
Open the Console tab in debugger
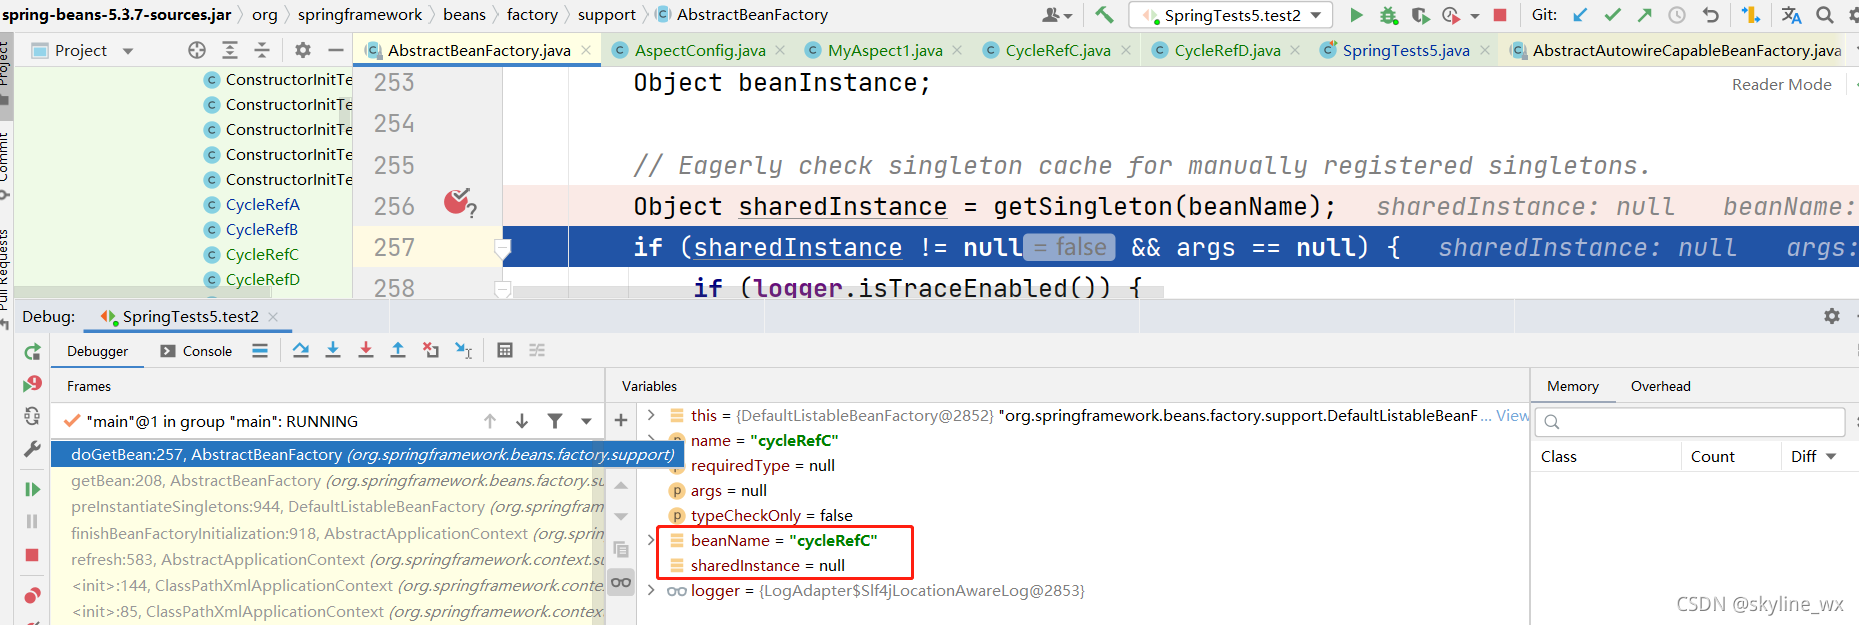click(x=196, y=351)
